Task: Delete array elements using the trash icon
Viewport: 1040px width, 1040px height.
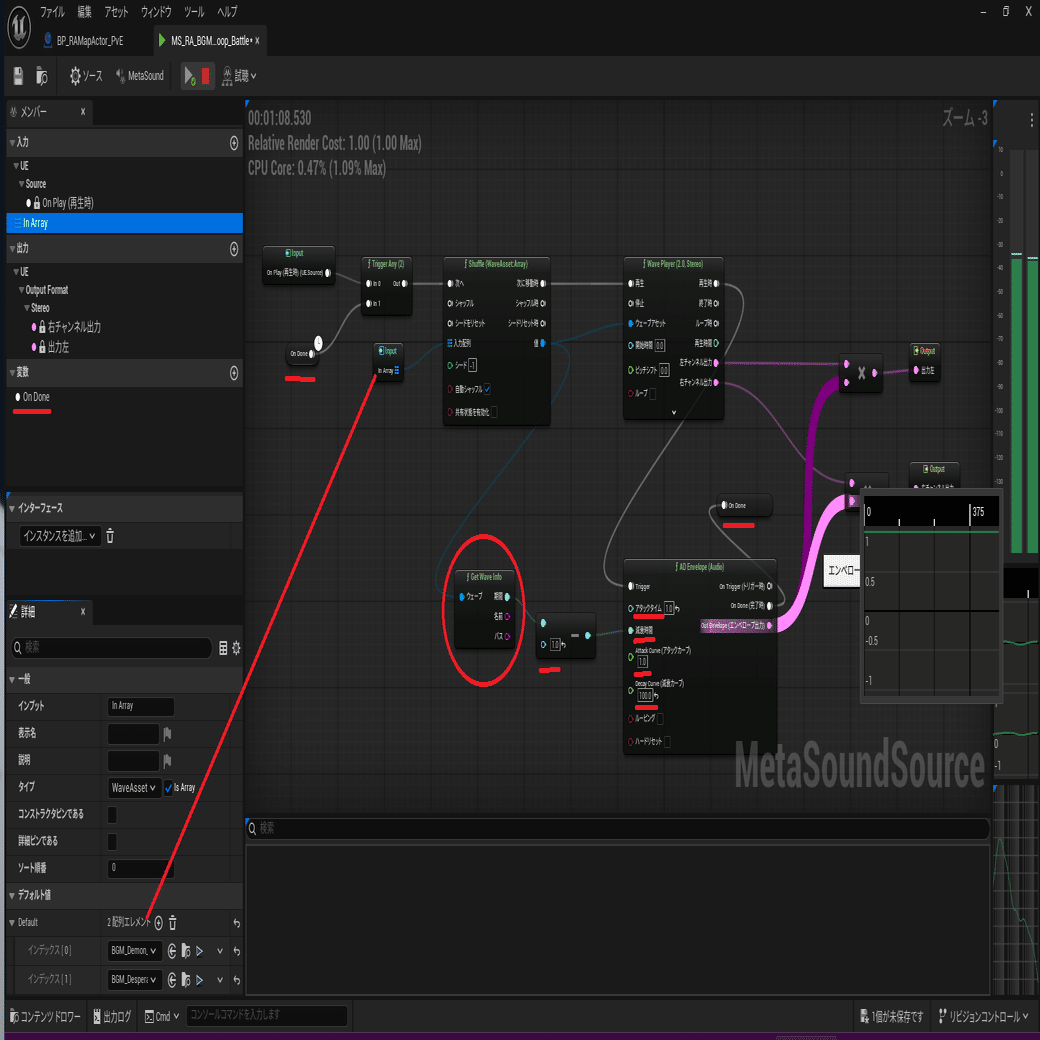Action: (172, 923)
